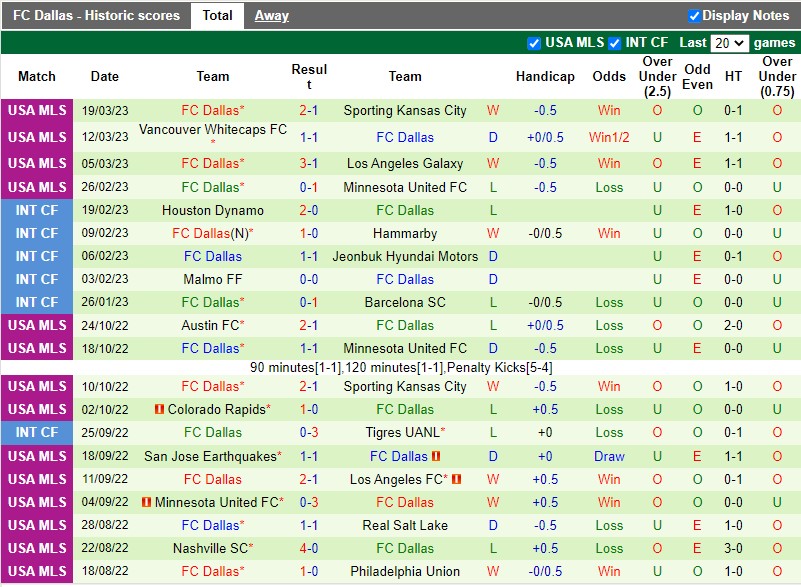Click red card icon beside FC Dallas on 18/09/22
This screenshot has width=801, height=587.
(x=436, y=456)
